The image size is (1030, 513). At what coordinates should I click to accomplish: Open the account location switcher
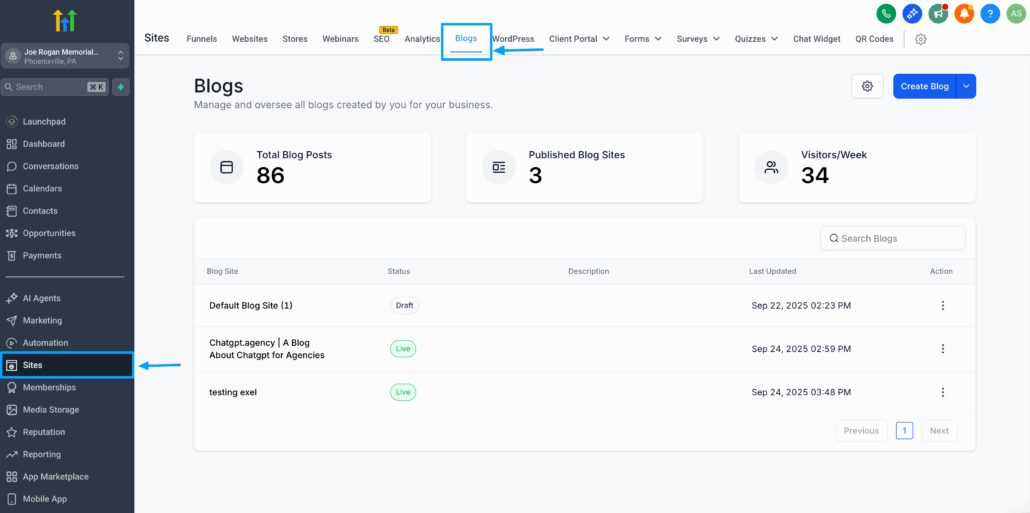pos(66,56)
